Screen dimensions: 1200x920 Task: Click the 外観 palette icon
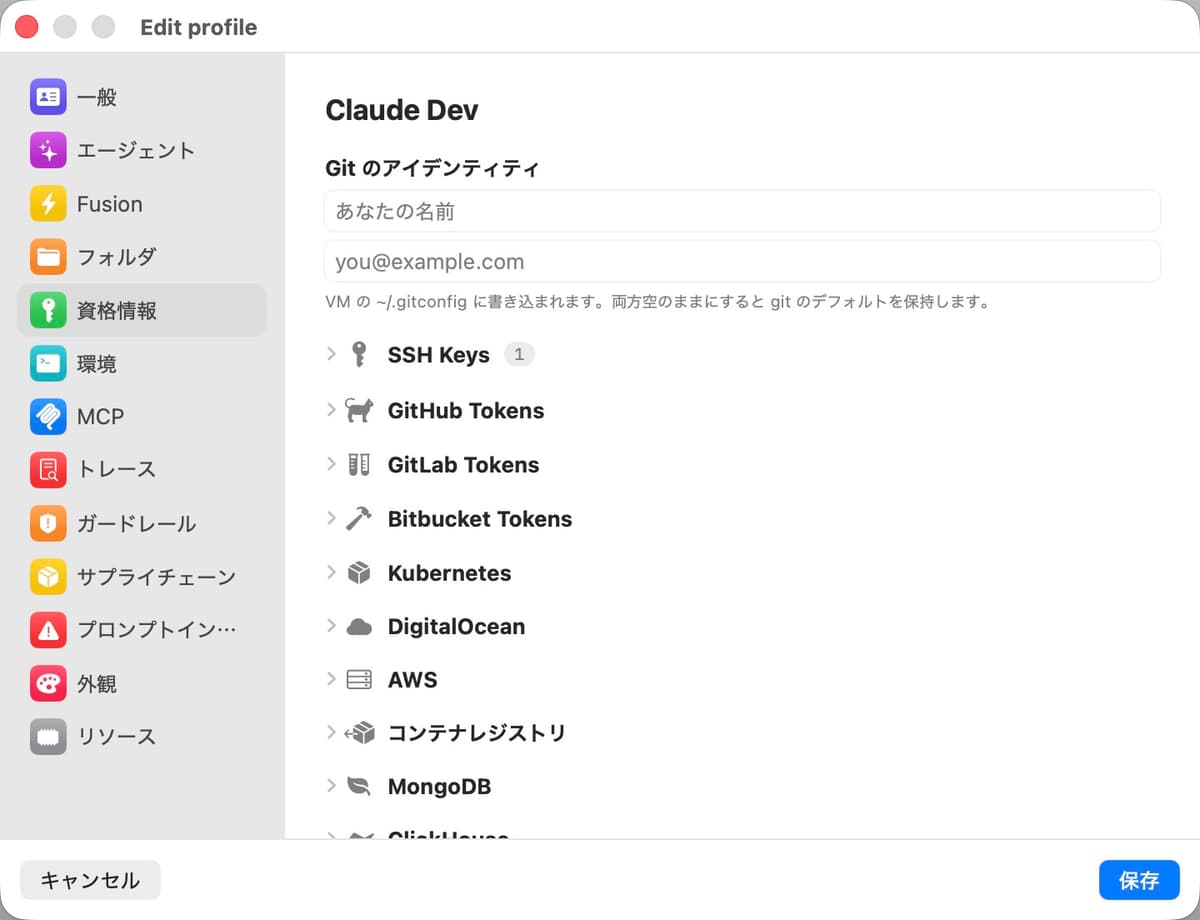(x=48, y=684)
